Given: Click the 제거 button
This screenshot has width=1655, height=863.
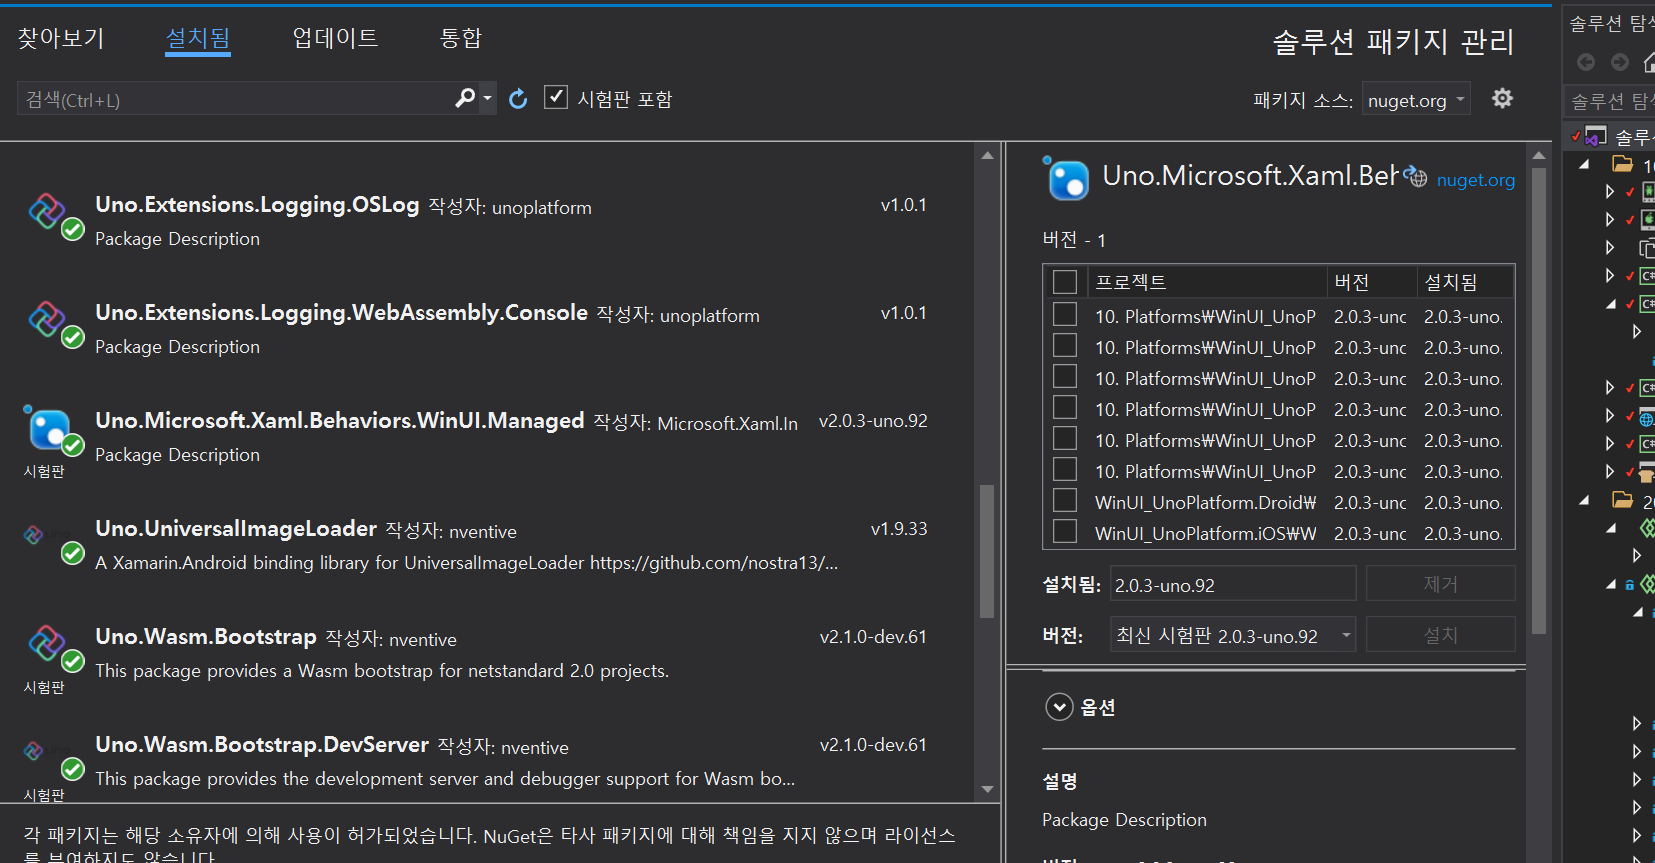Looking at the screenshot, I should point(1441,584).
